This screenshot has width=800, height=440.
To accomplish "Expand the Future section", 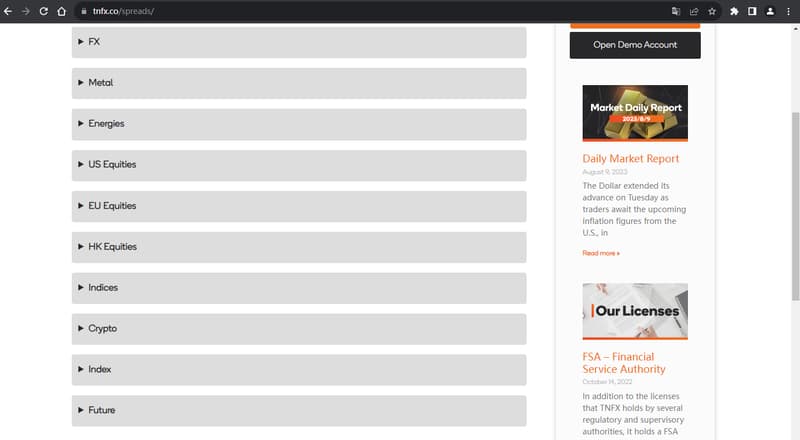I will (x=299, y=410).
